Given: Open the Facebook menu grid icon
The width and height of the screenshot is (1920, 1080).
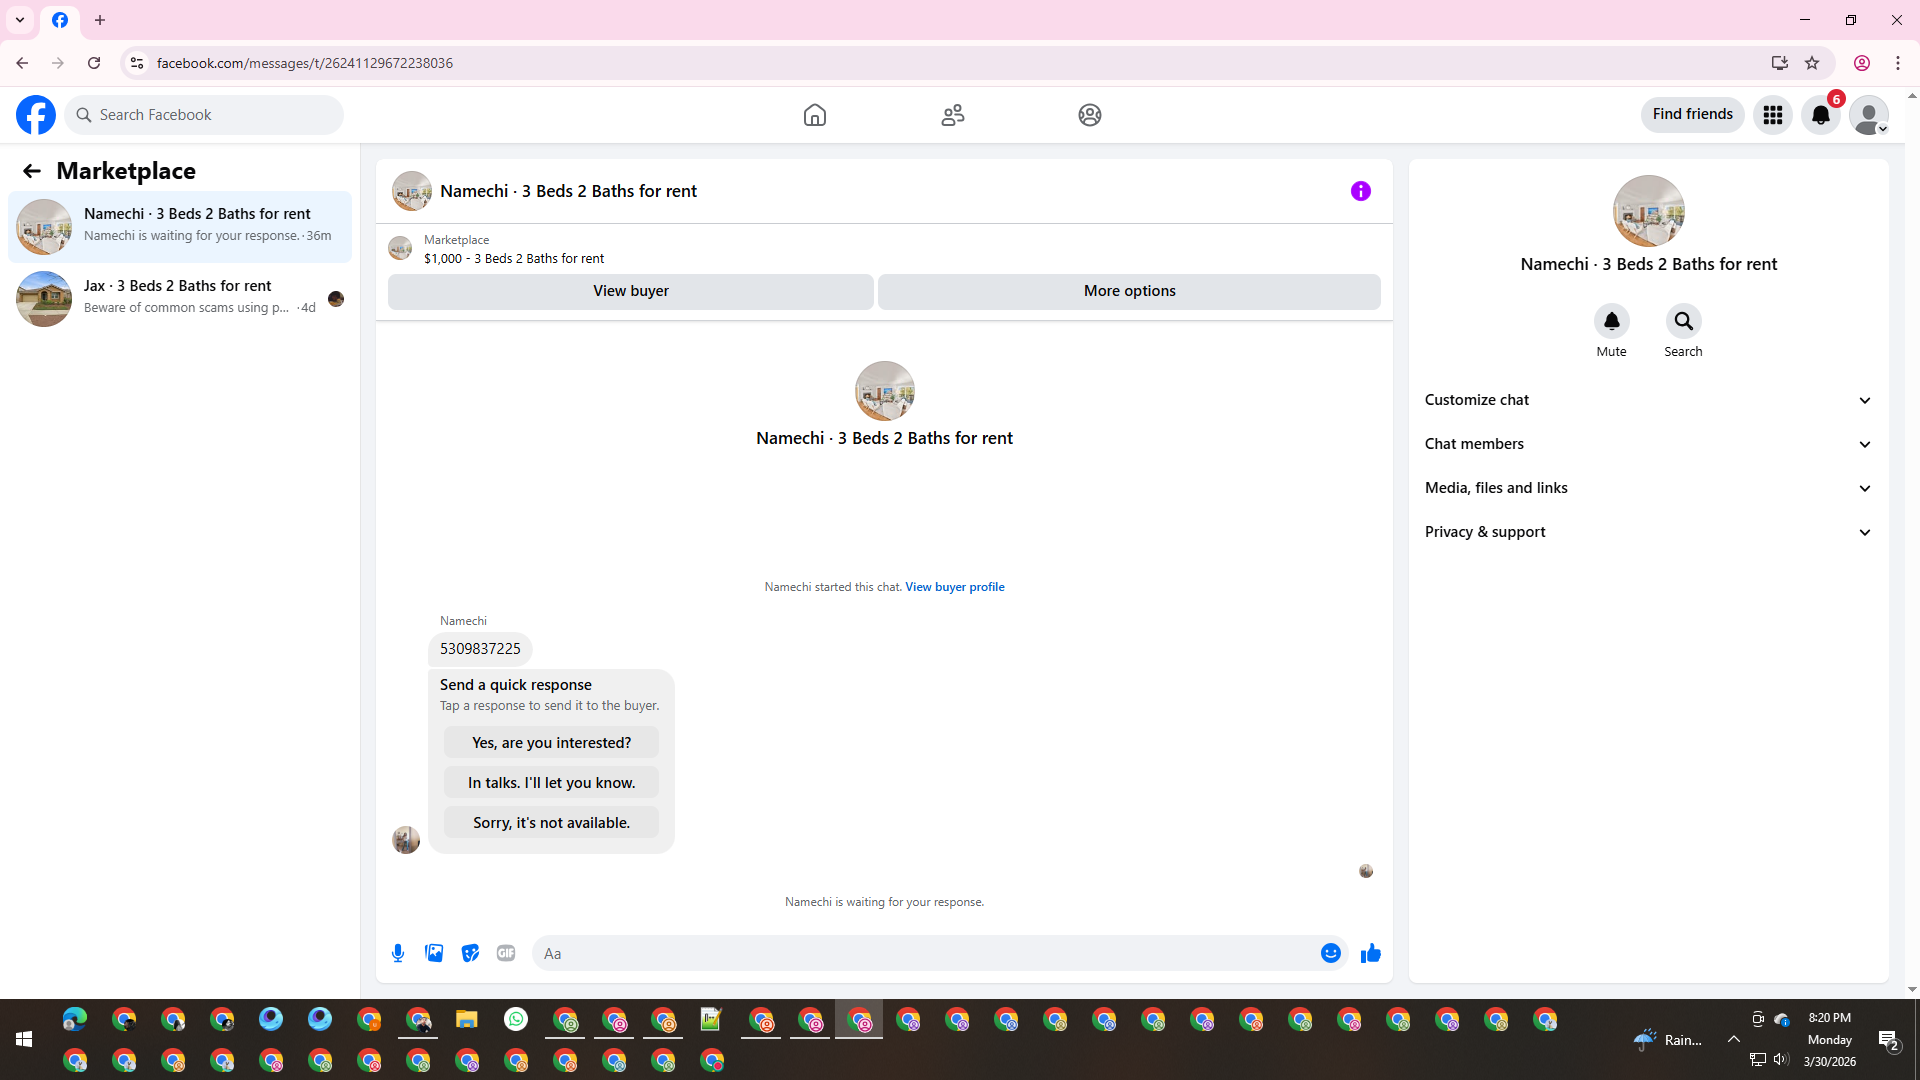Looking at the screenshot, I should click(x=1772, y=115).
